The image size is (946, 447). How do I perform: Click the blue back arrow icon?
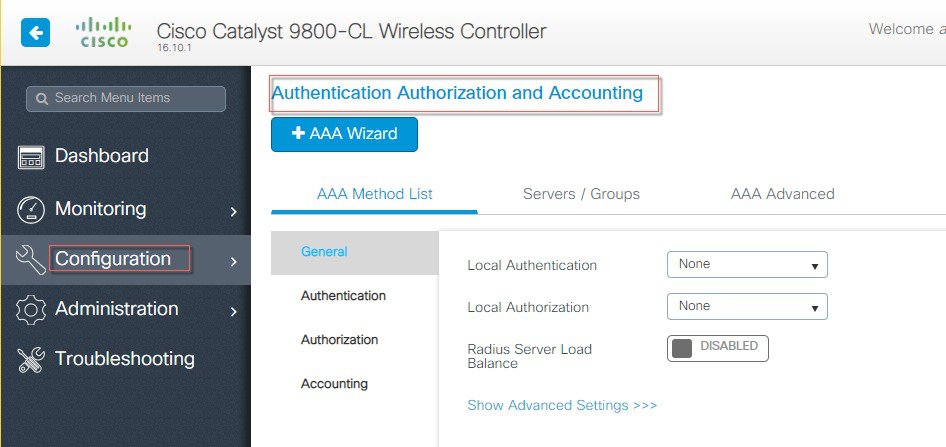pyautogui.click(x=35, y=33)
